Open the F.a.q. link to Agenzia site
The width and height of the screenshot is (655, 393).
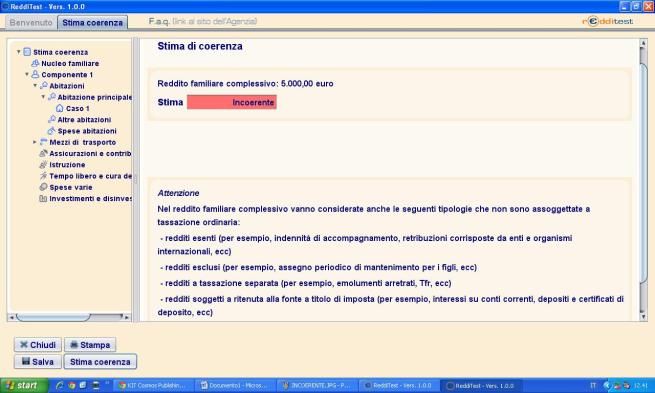click(203, 21)
